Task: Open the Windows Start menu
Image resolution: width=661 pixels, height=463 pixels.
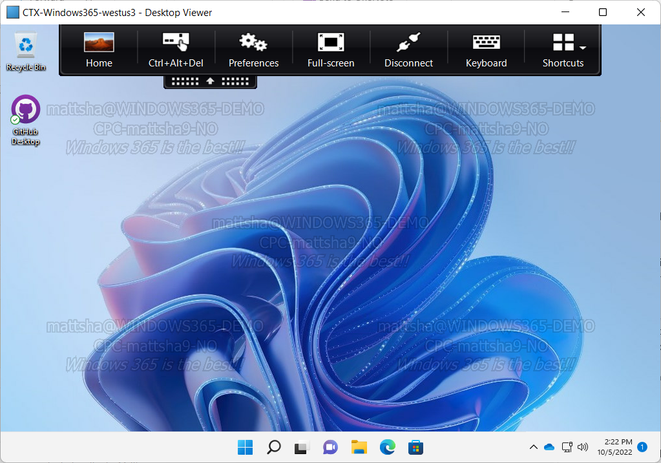Action: 245,447
